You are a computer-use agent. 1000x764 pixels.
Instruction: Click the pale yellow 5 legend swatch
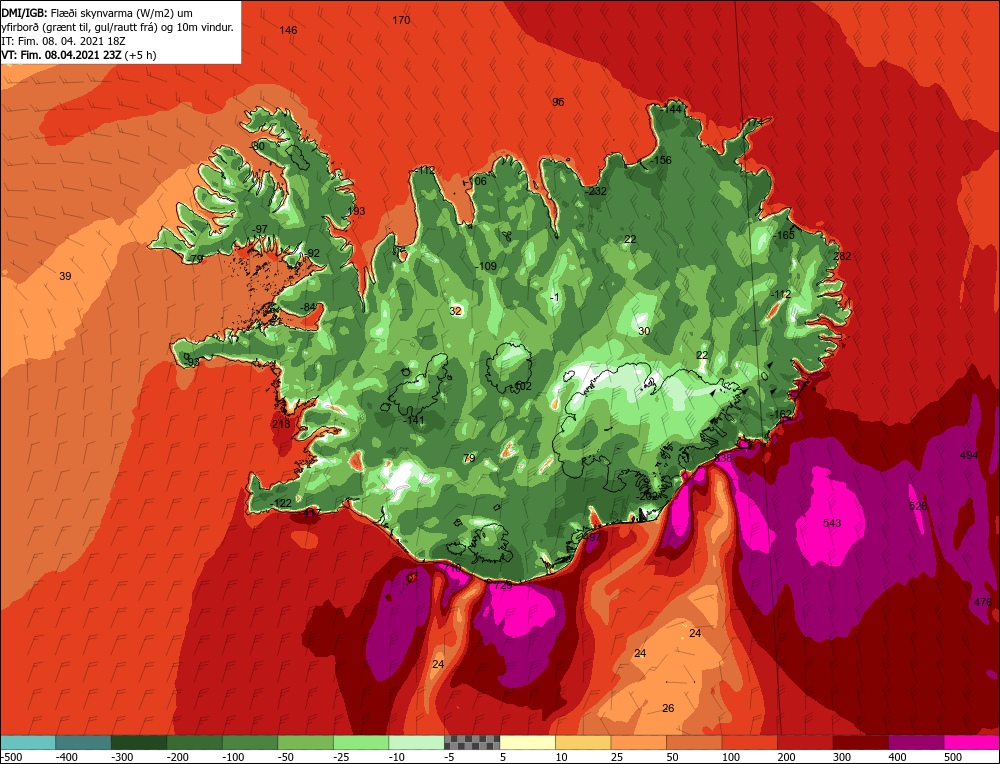527,742
